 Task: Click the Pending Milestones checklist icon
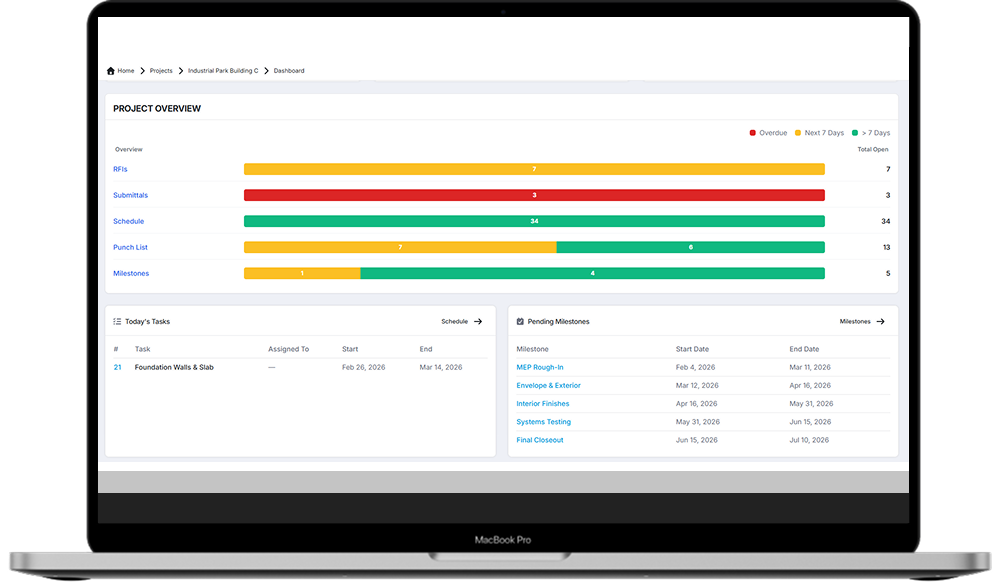tap(521, 321)
